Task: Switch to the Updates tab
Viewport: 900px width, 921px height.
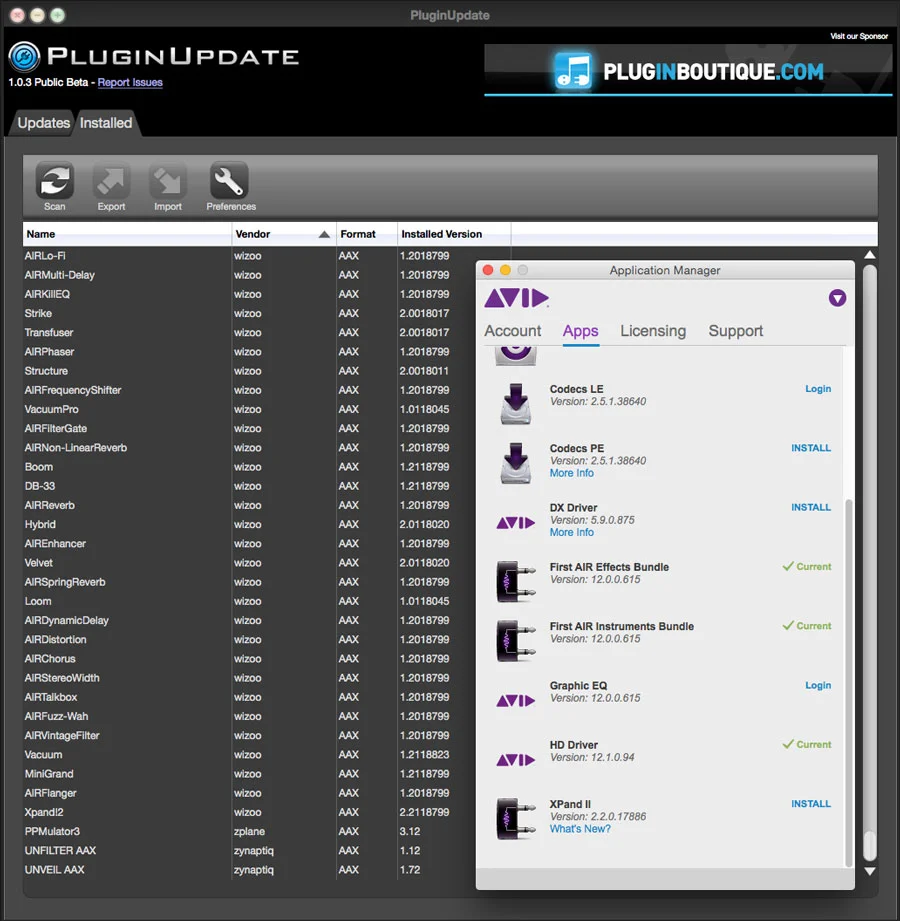Action: click(43, 123)
